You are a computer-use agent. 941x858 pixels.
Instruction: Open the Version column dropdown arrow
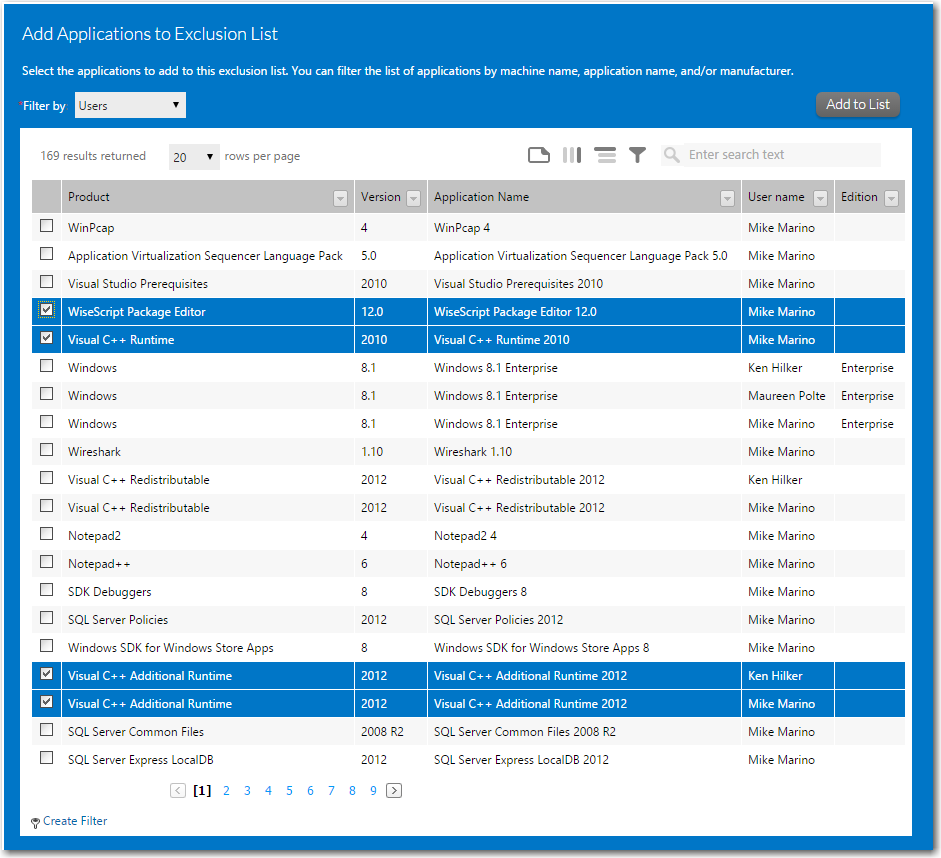[x=413, y=198]
